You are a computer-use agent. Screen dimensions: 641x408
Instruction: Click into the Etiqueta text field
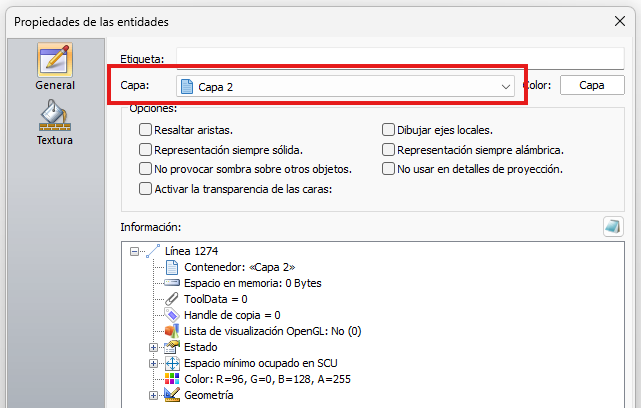pyautogui.click(x=400, y=58)
